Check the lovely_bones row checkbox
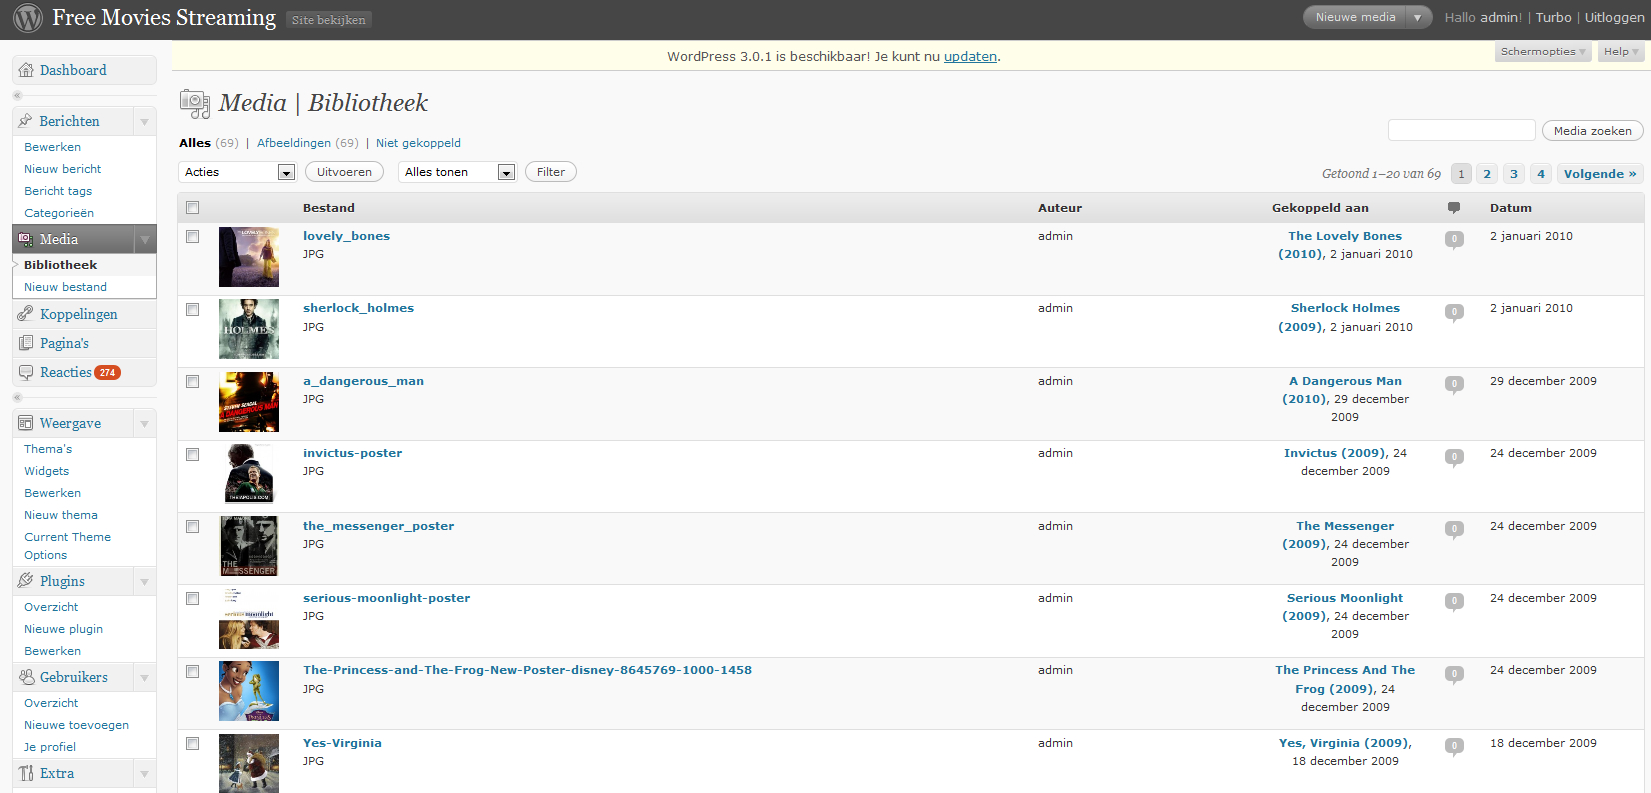The width and height of the screenshot is (1651, 793). pos(193,237)
